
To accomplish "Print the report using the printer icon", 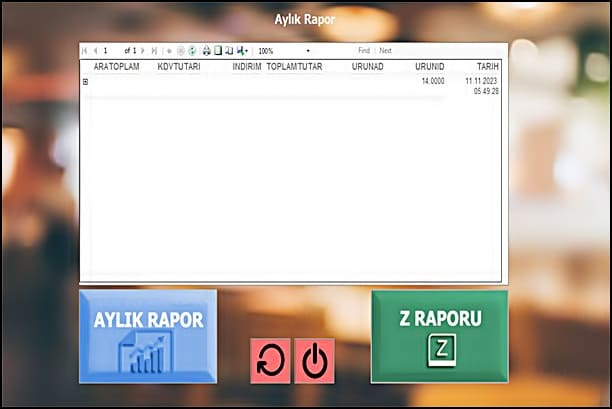I will [x=206, y=50].
